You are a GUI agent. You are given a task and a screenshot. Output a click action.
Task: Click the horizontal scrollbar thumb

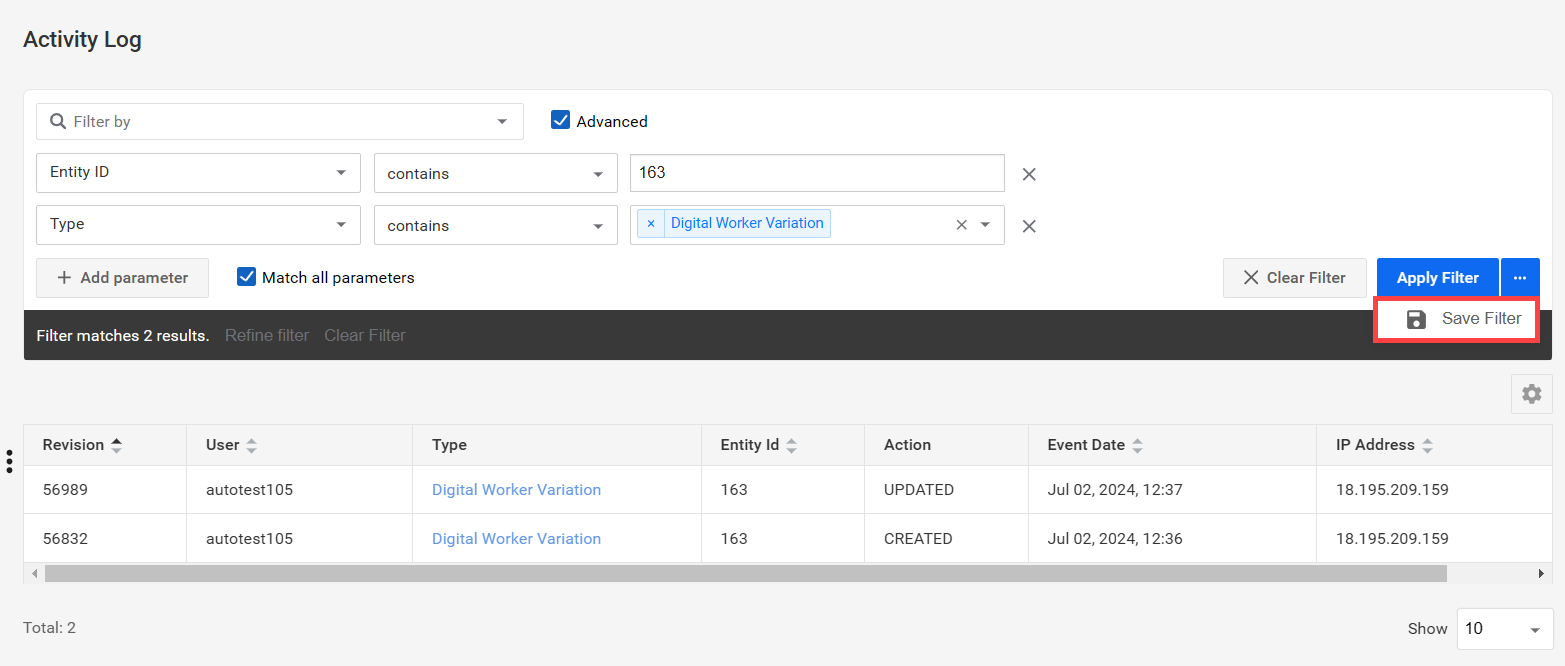click(745, 573)
